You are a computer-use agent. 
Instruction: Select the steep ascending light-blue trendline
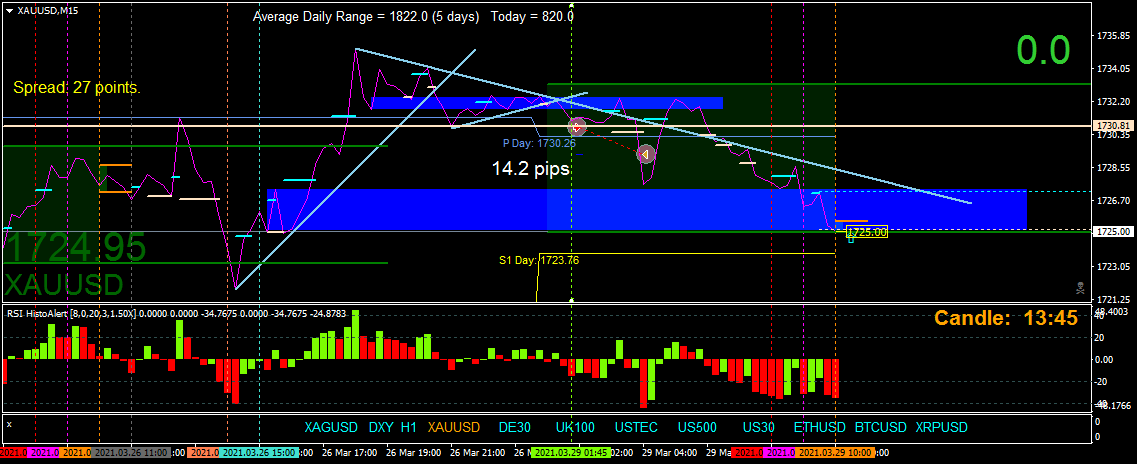[x=355, y=169]
